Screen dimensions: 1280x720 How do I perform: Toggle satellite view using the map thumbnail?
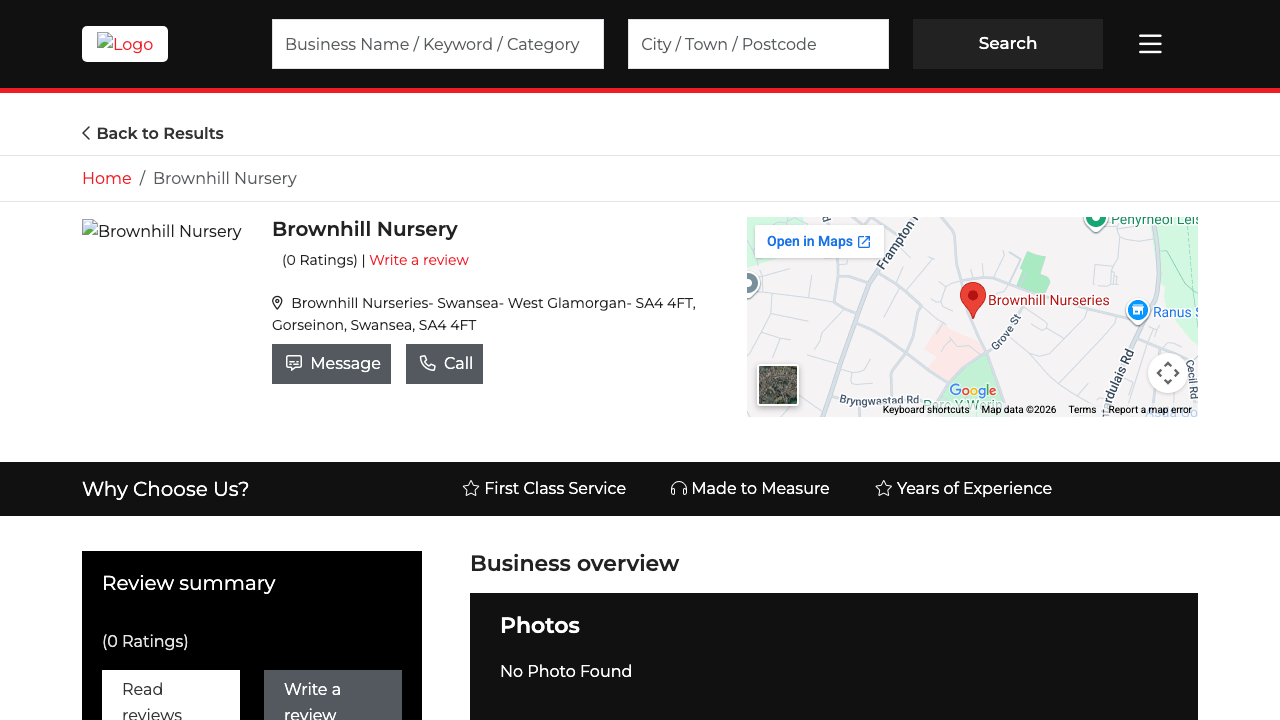(x=778, y=385)
